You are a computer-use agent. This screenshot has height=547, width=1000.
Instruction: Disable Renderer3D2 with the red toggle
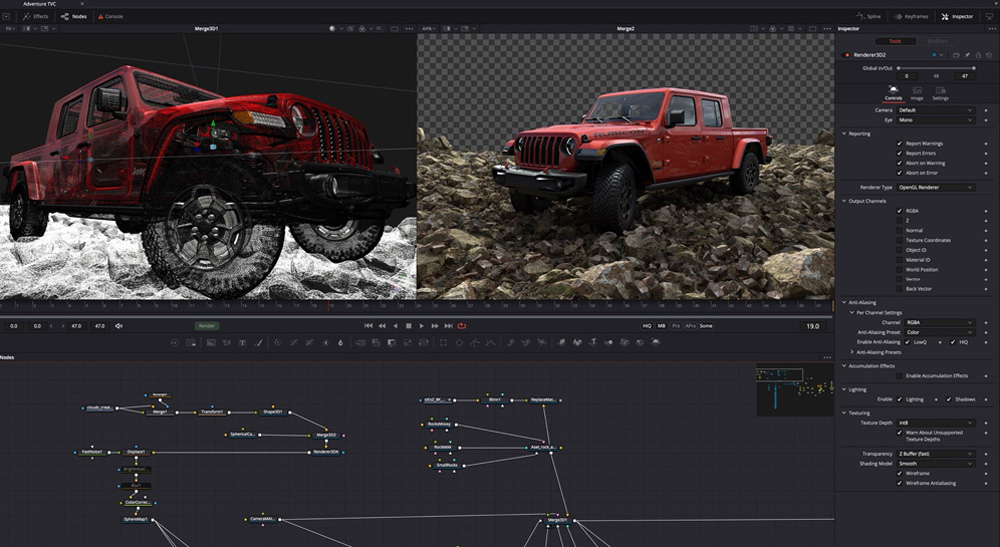pyautogui.click(x=846, y=55)
